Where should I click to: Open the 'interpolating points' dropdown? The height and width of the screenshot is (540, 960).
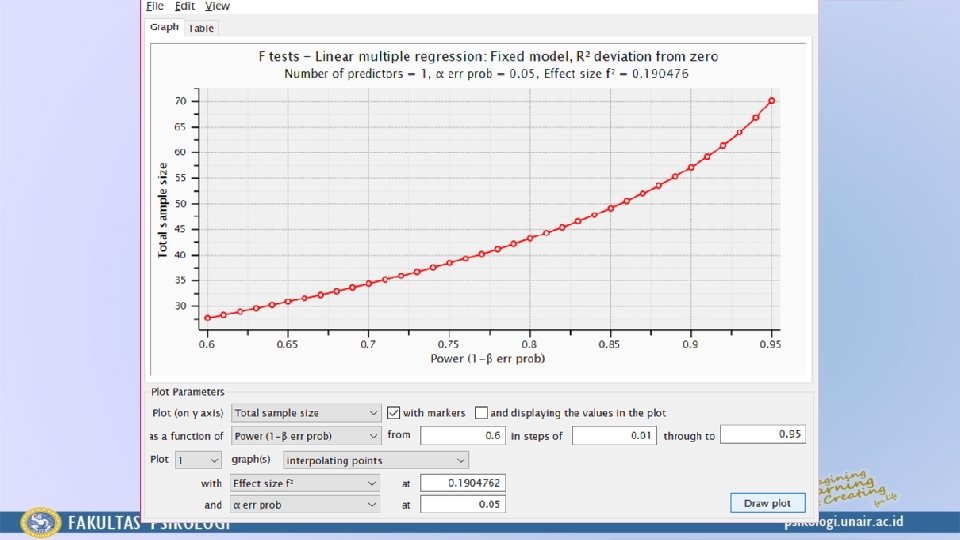(376, 460)
